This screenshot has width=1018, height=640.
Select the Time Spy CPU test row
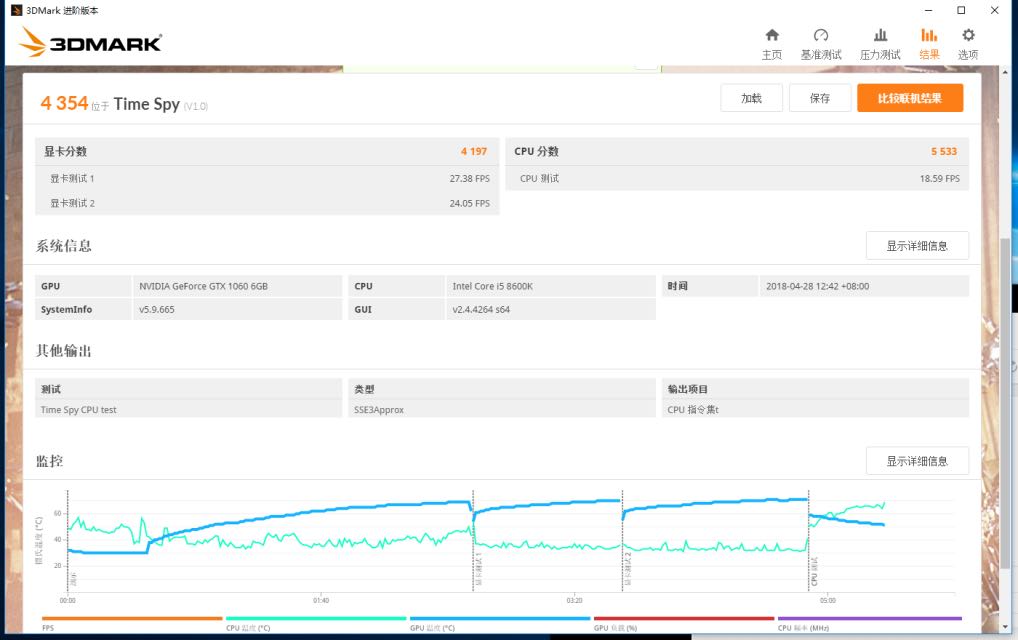188,410
